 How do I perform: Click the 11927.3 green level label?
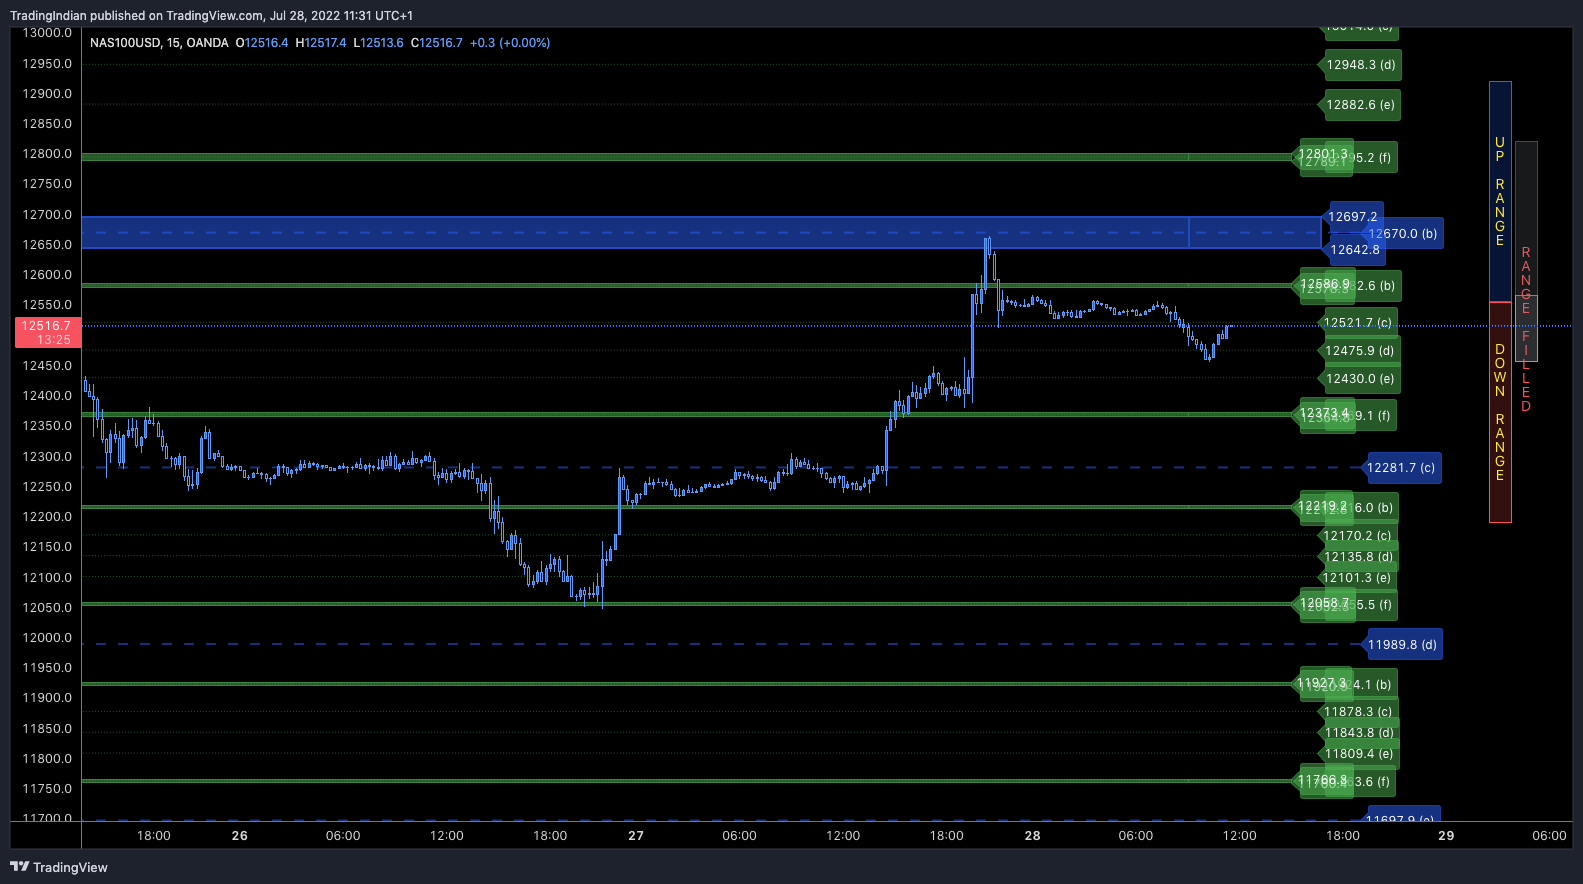(1322, 684)
